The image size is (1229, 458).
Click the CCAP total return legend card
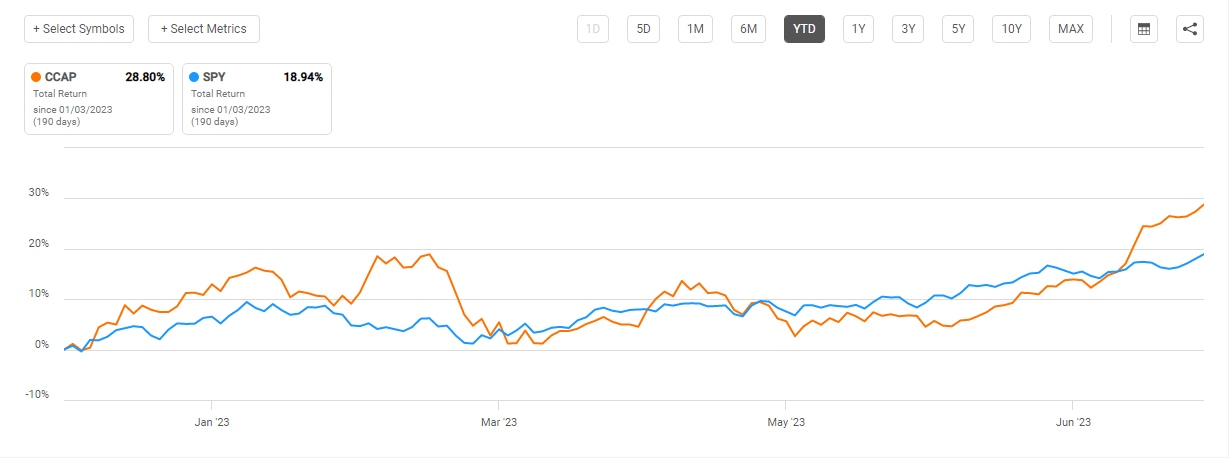pyautogui.click(x=98, y=98)
